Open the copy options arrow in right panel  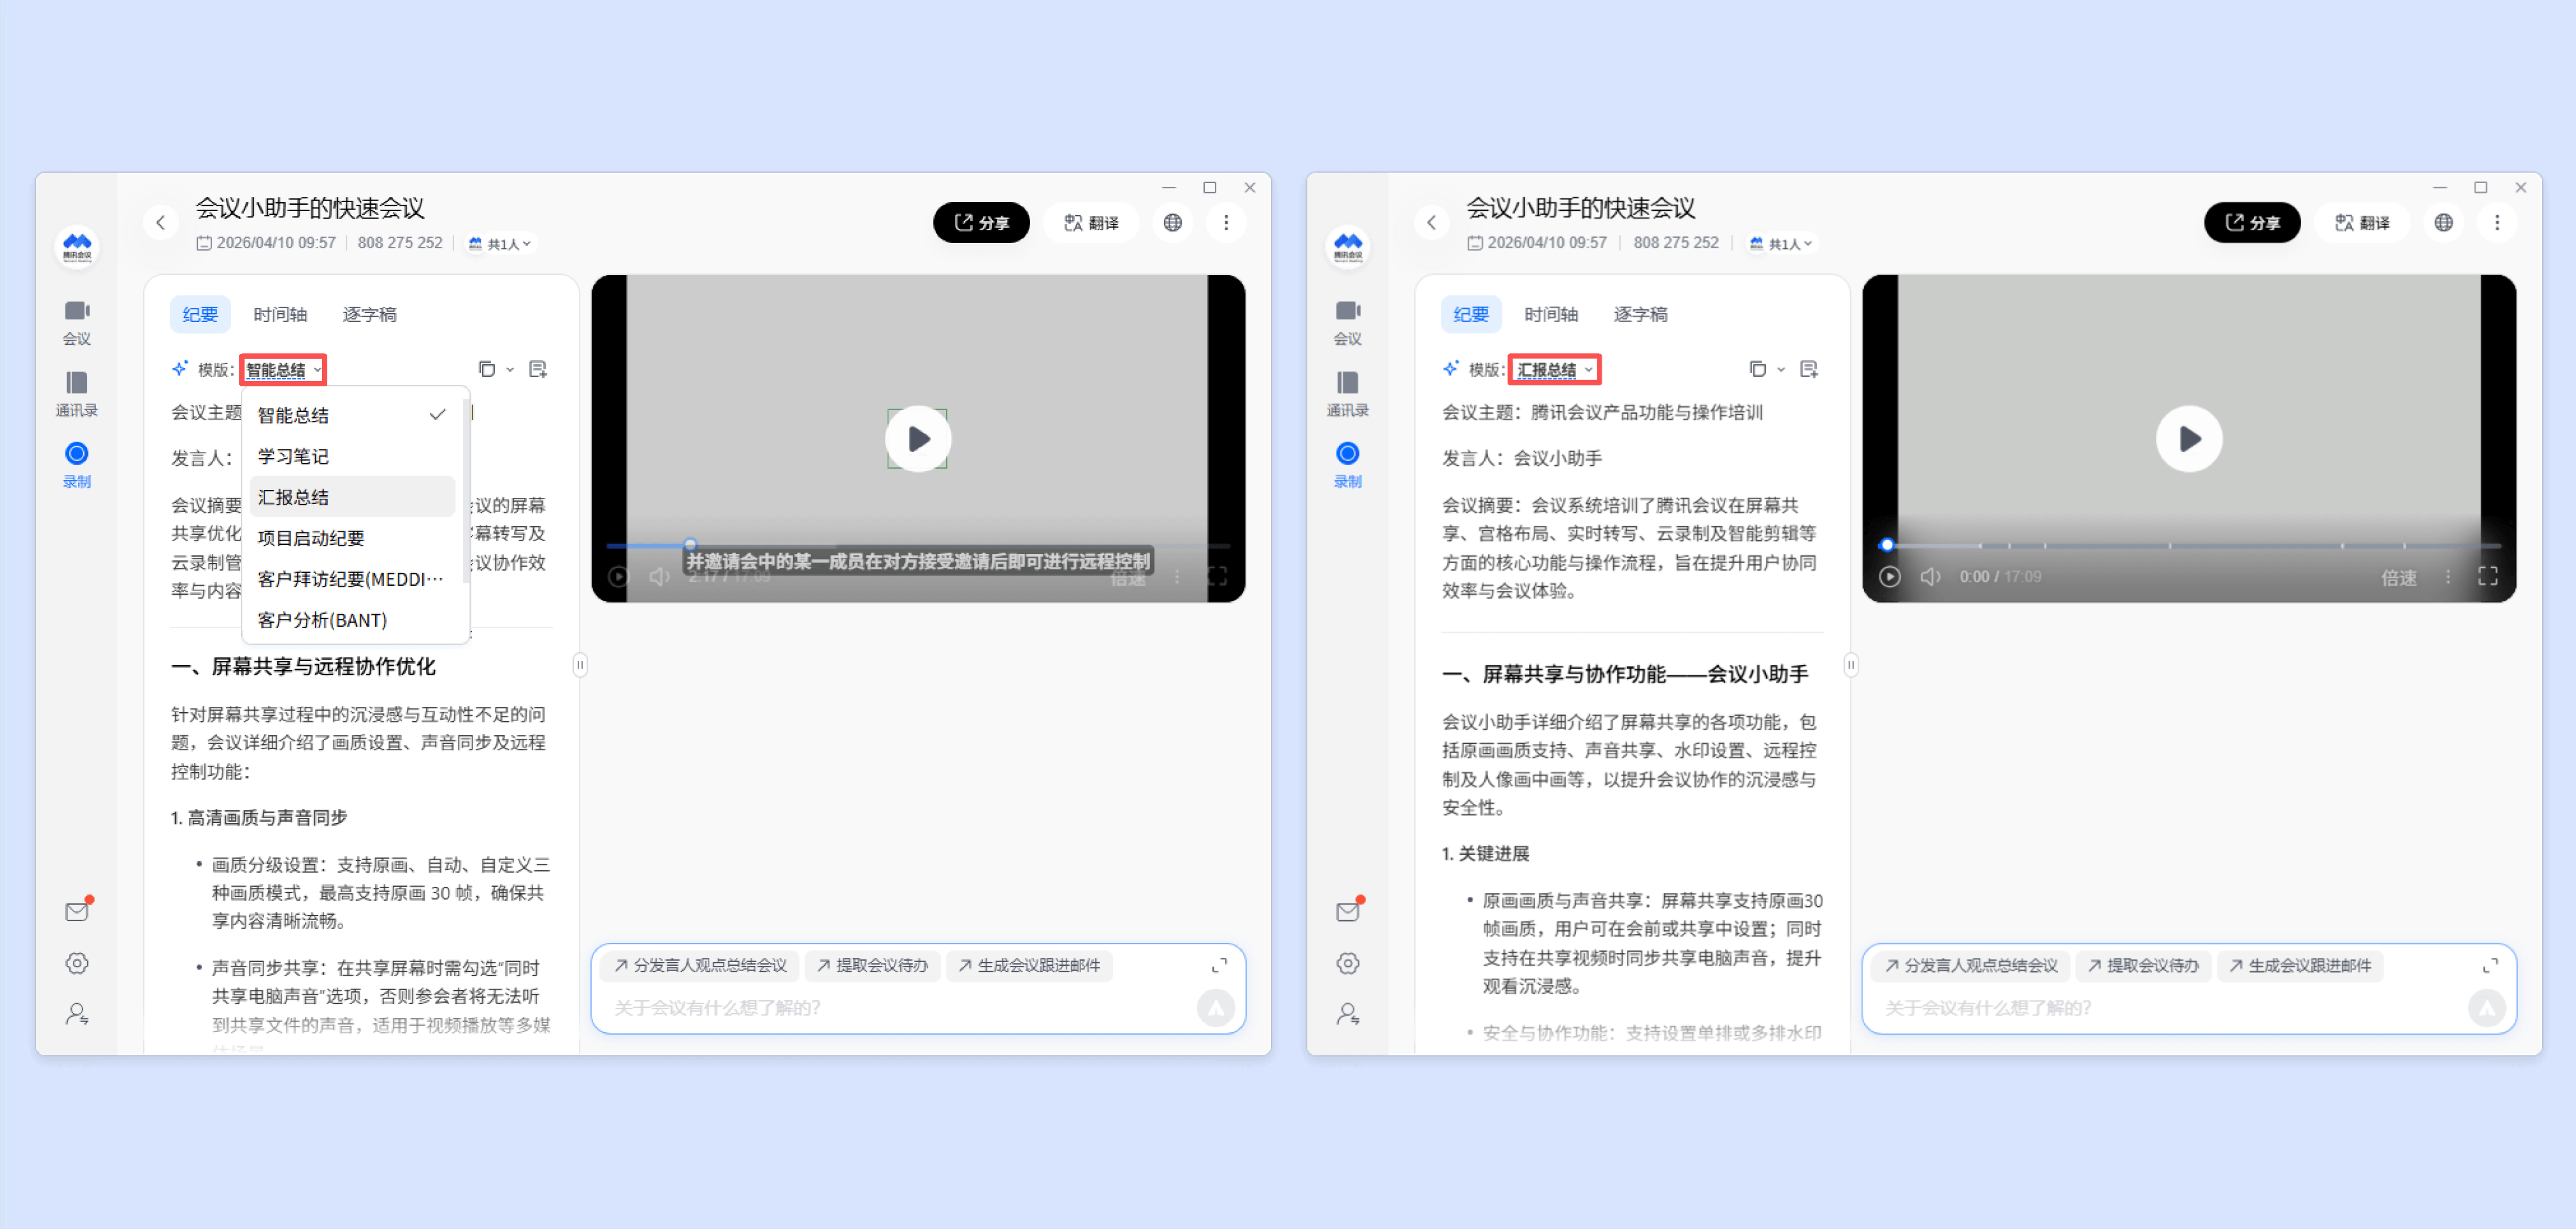tap(1781, 370)
